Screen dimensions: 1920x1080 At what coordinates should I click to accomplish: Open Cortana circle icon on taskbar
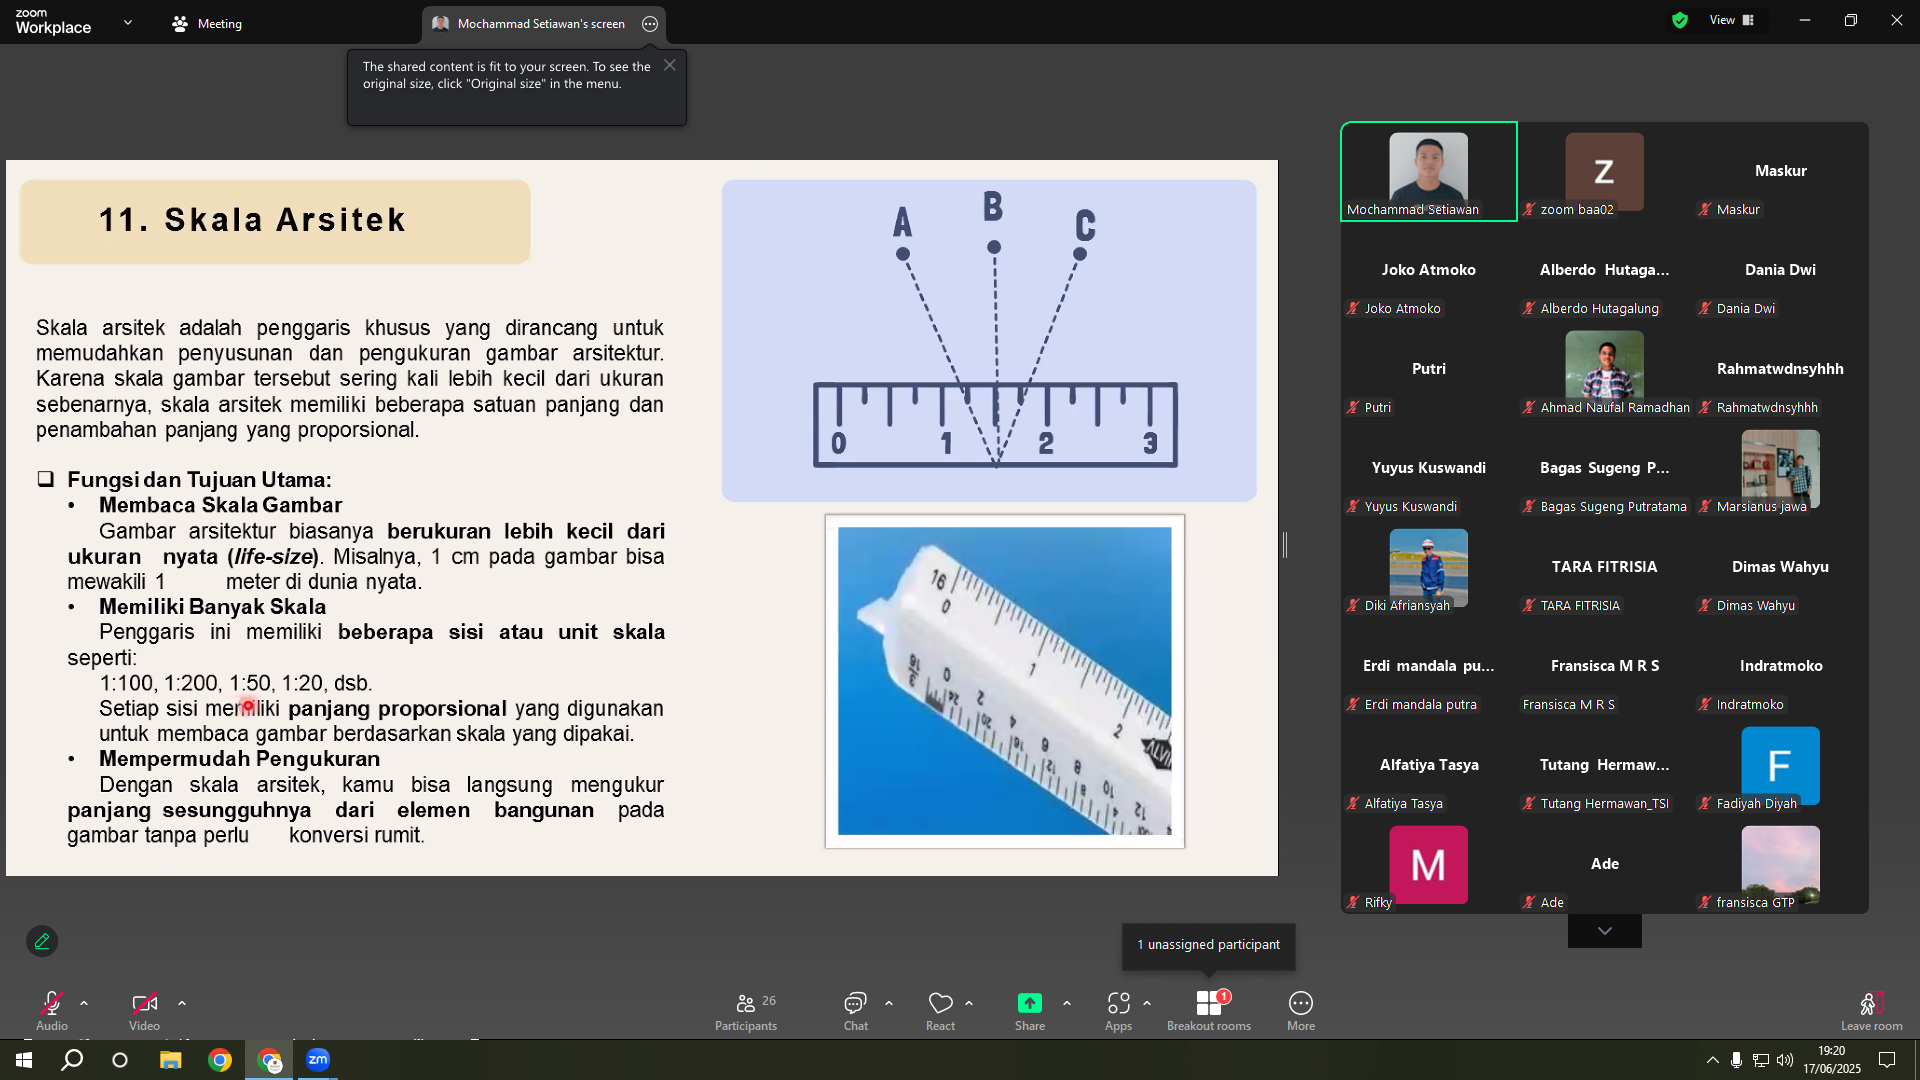120,1060
